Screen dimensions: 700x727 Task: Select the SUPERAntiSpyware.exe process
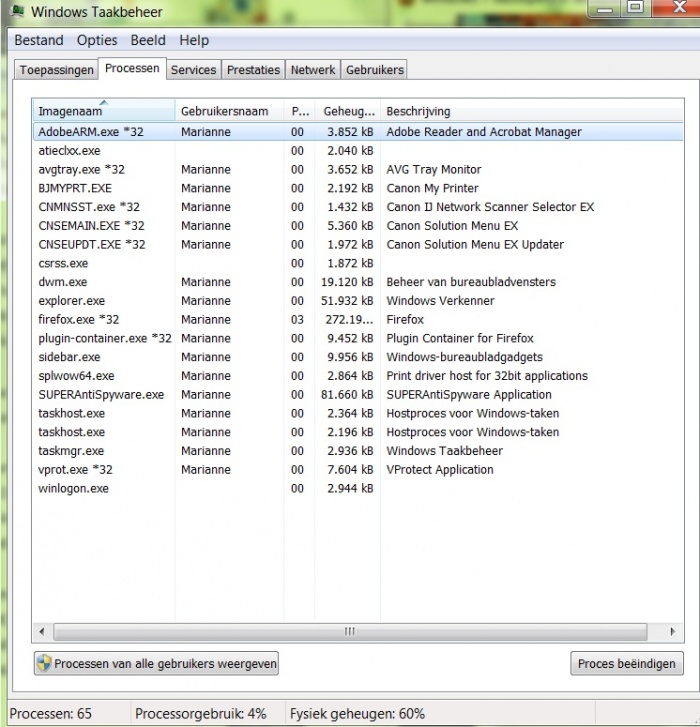pyautogui.click(x=358, y=395)
